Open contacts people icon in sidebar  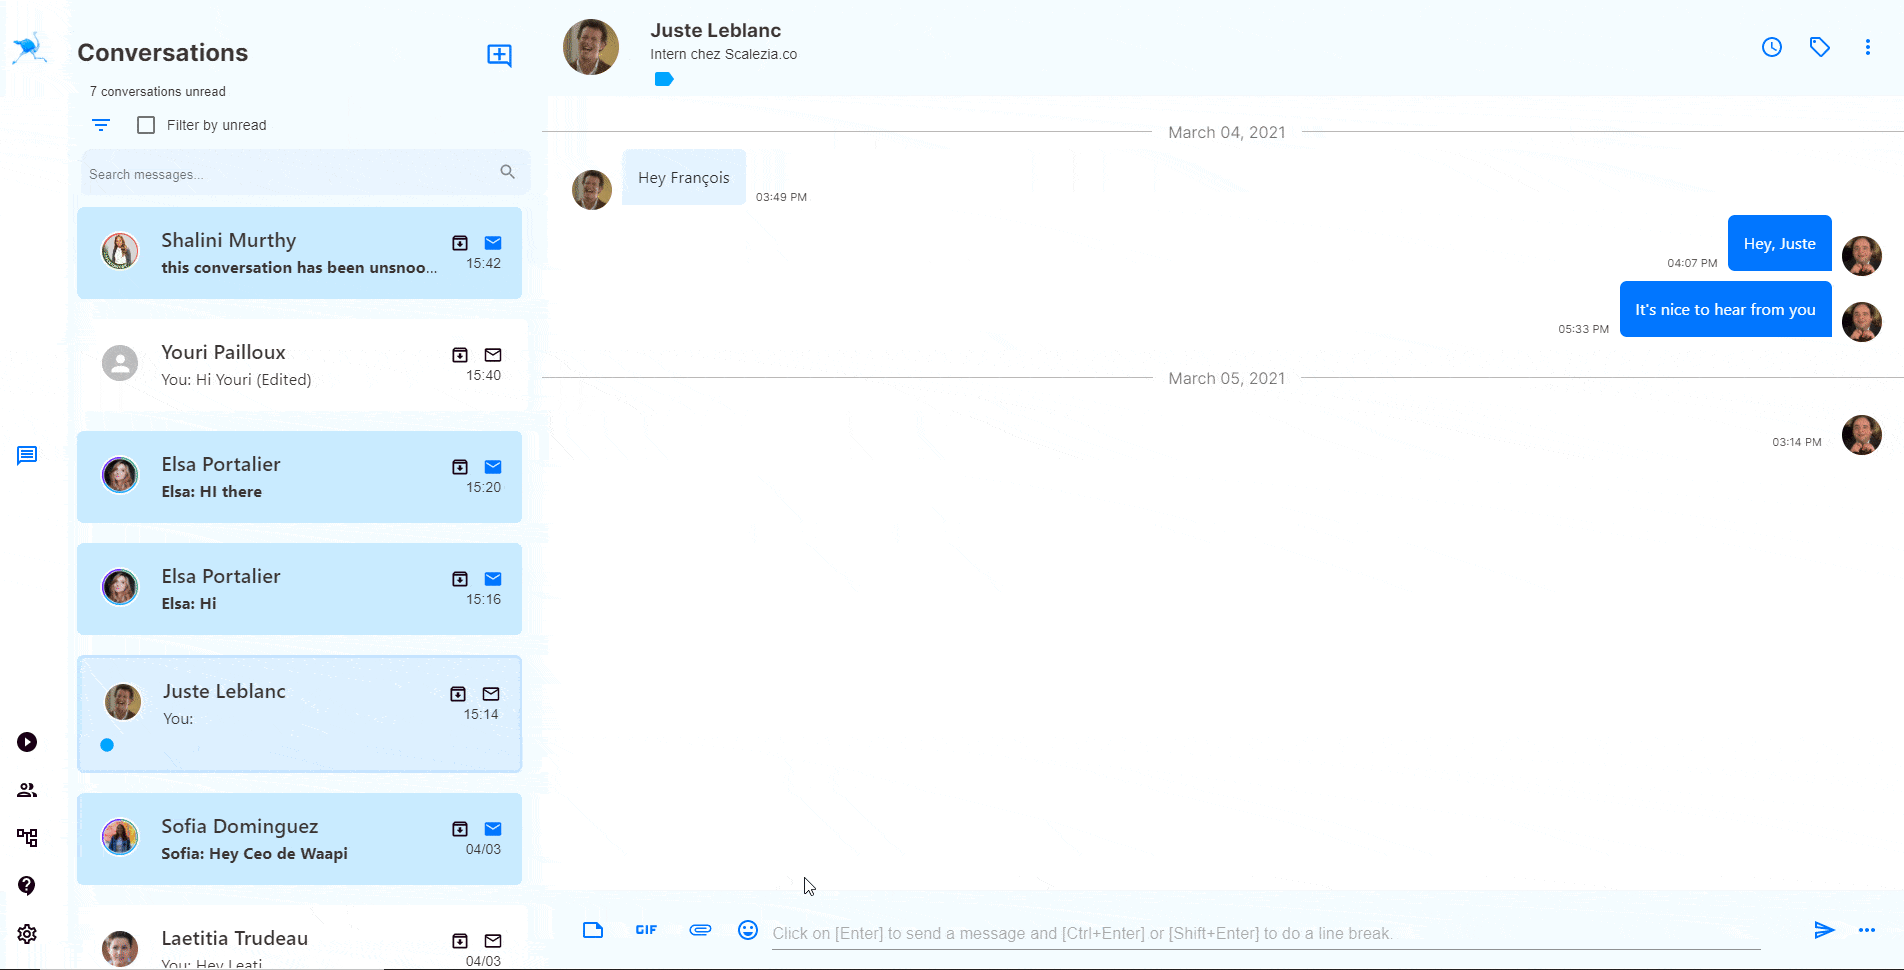(x=27, y=790)
